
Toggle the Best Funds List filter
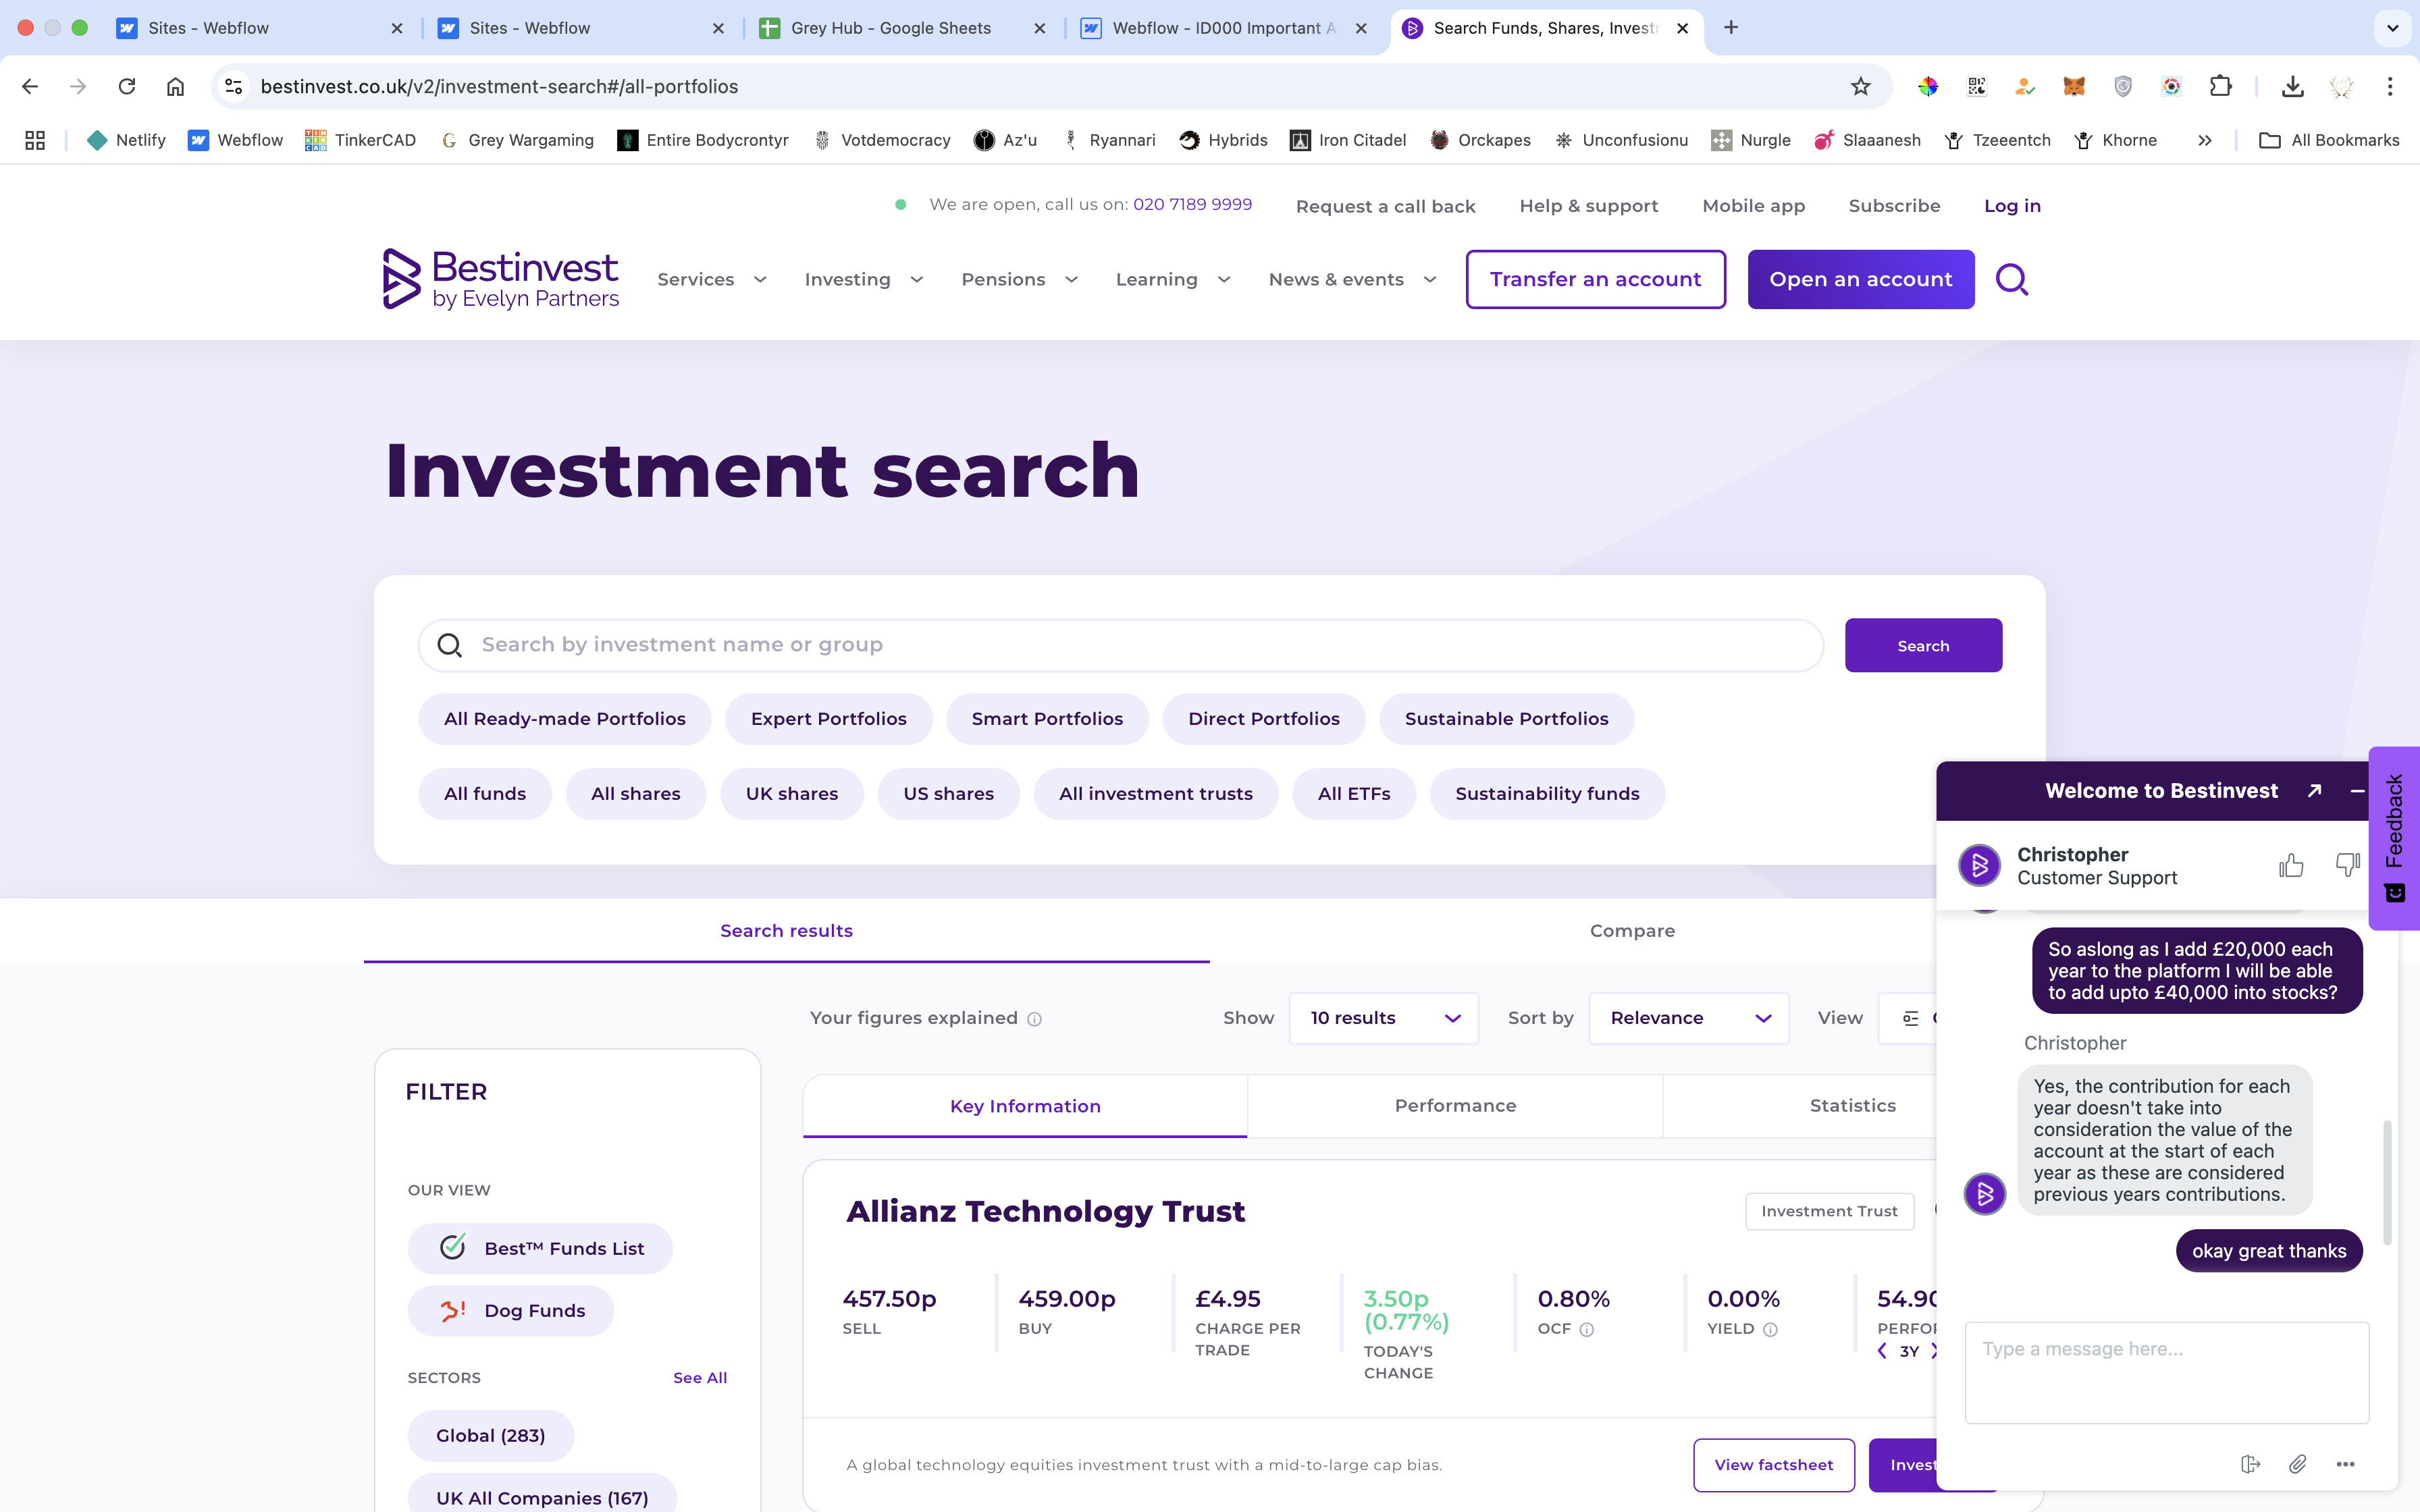(x=540, y=1248)
